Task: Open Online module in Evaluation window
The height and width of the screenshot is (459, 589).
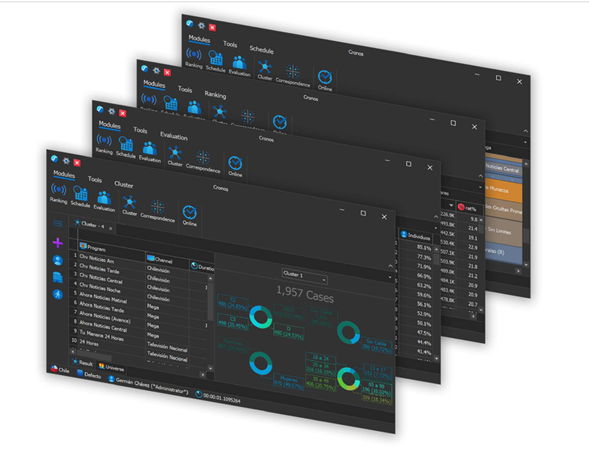Action: pyautogui.click(x=235, y=166)
